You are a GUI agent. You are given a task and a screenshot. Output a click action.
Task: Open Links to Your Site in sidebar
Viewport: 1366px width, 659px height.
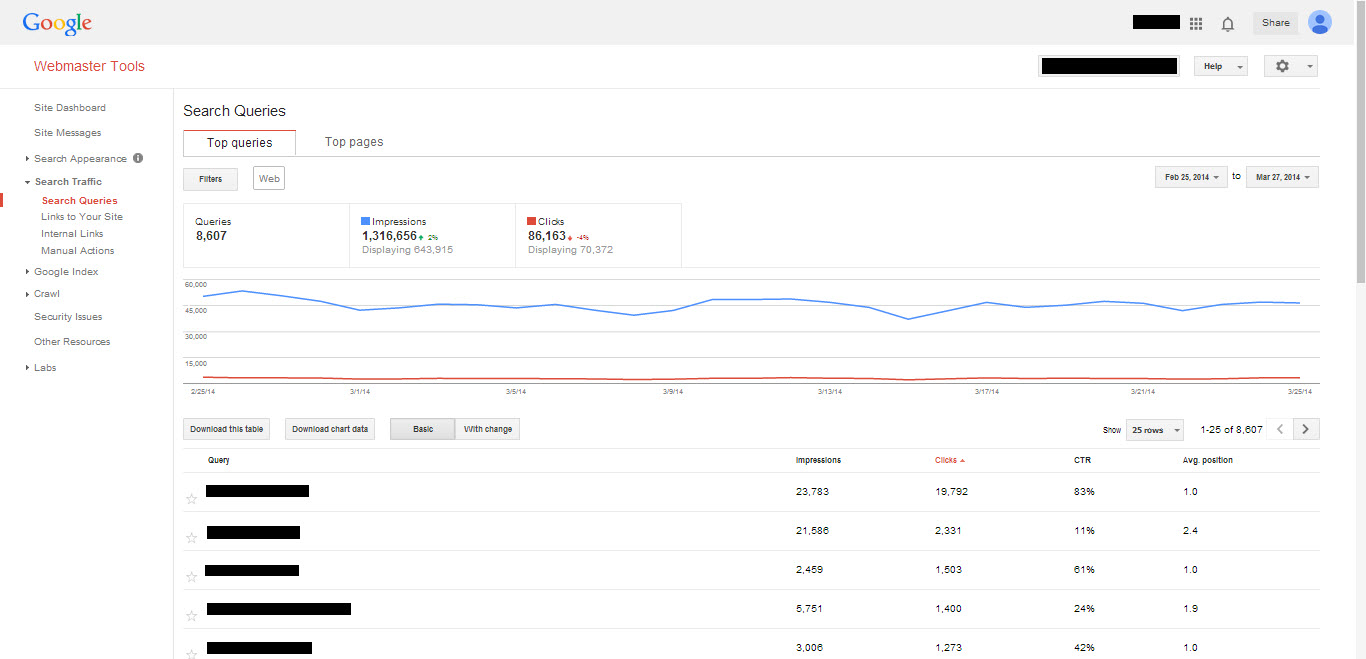(x=82, y=217)
